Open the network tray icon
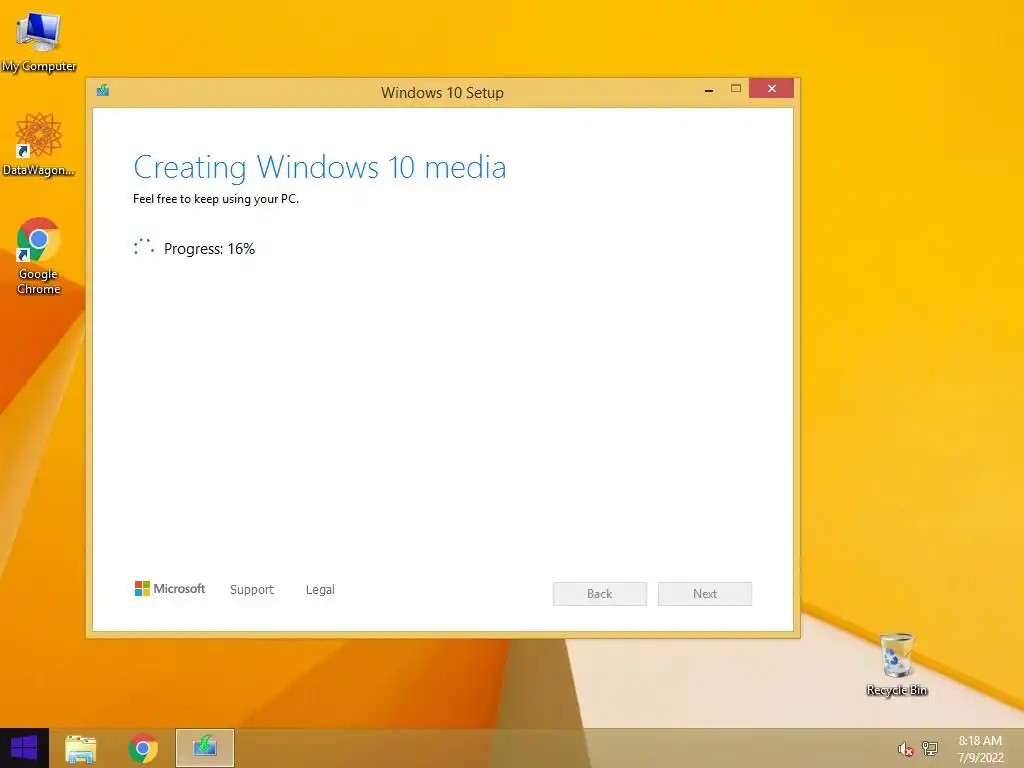 929,749
